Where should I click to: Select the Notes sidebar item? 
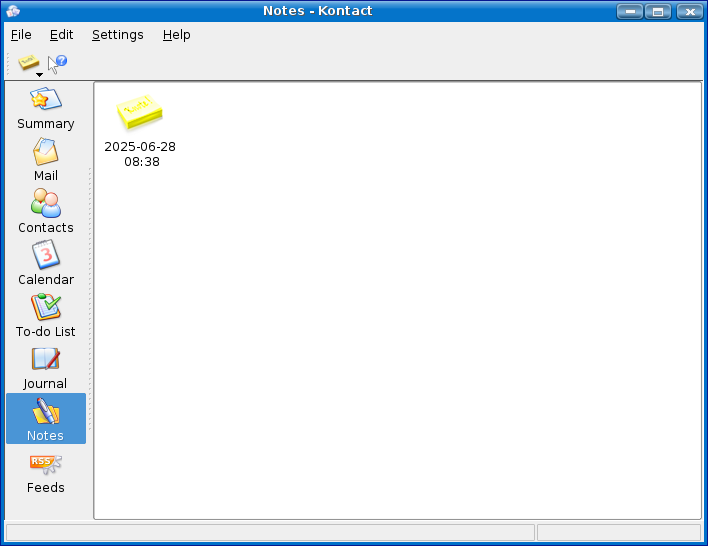45,420
